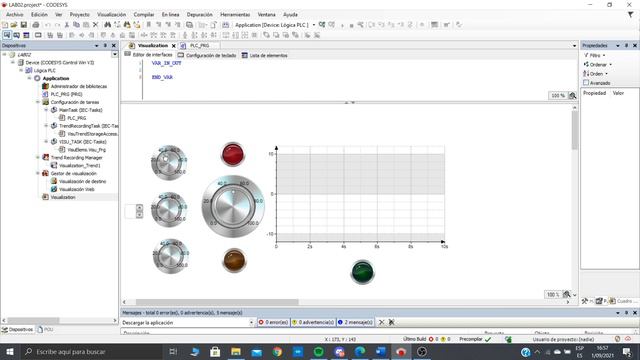Enable the Avanzado checkbox
The height and width of the screenshot is (360, 640).
[x=586, y=82]
